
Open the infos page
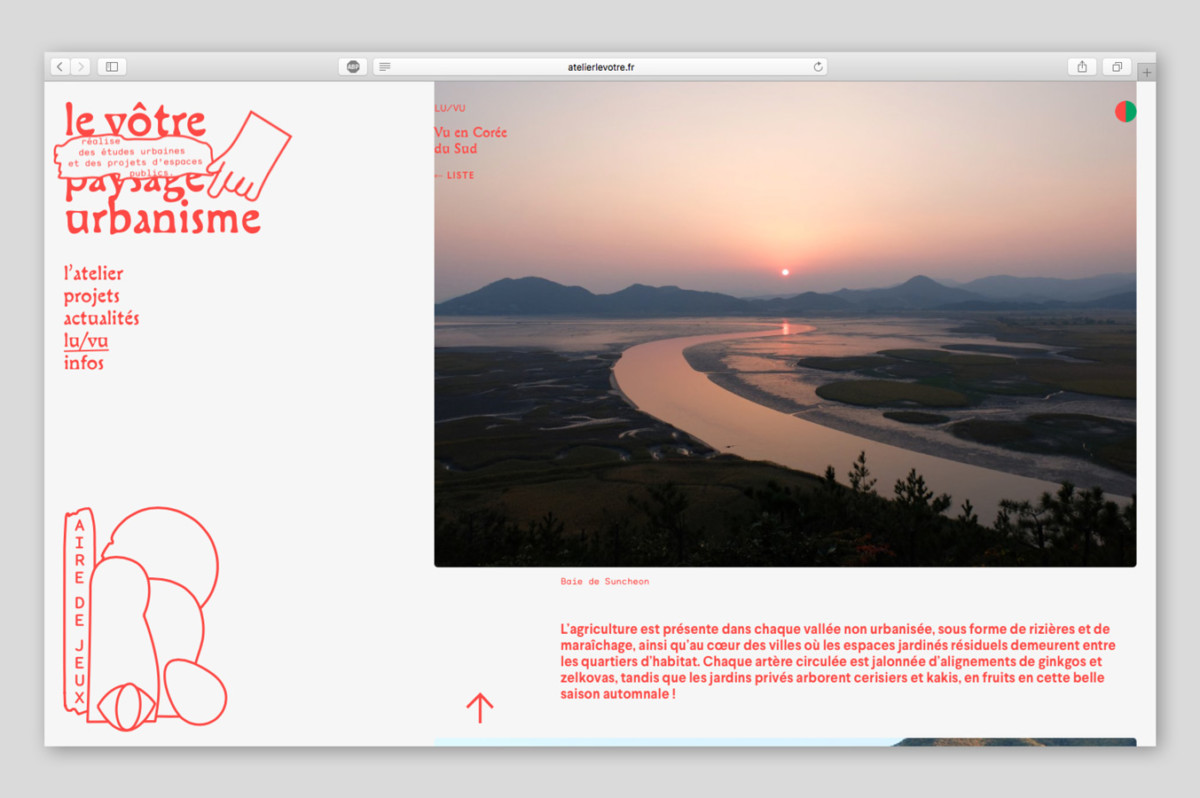coord(84,363)
